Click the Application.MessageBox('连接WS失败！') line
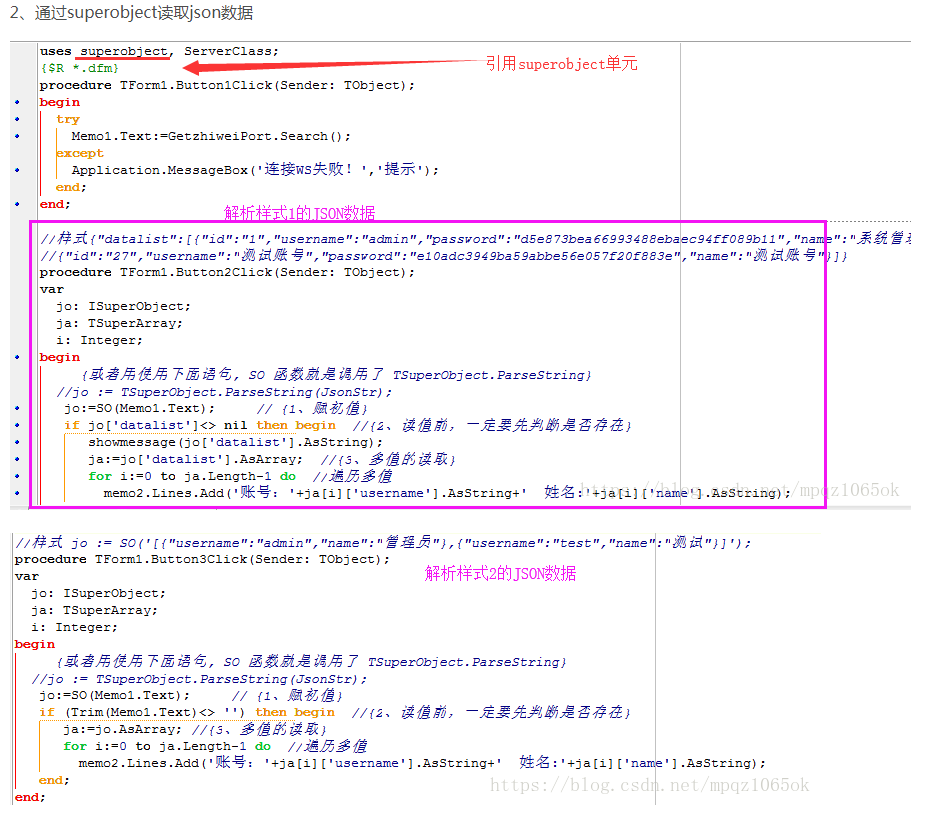 (255, 170)
